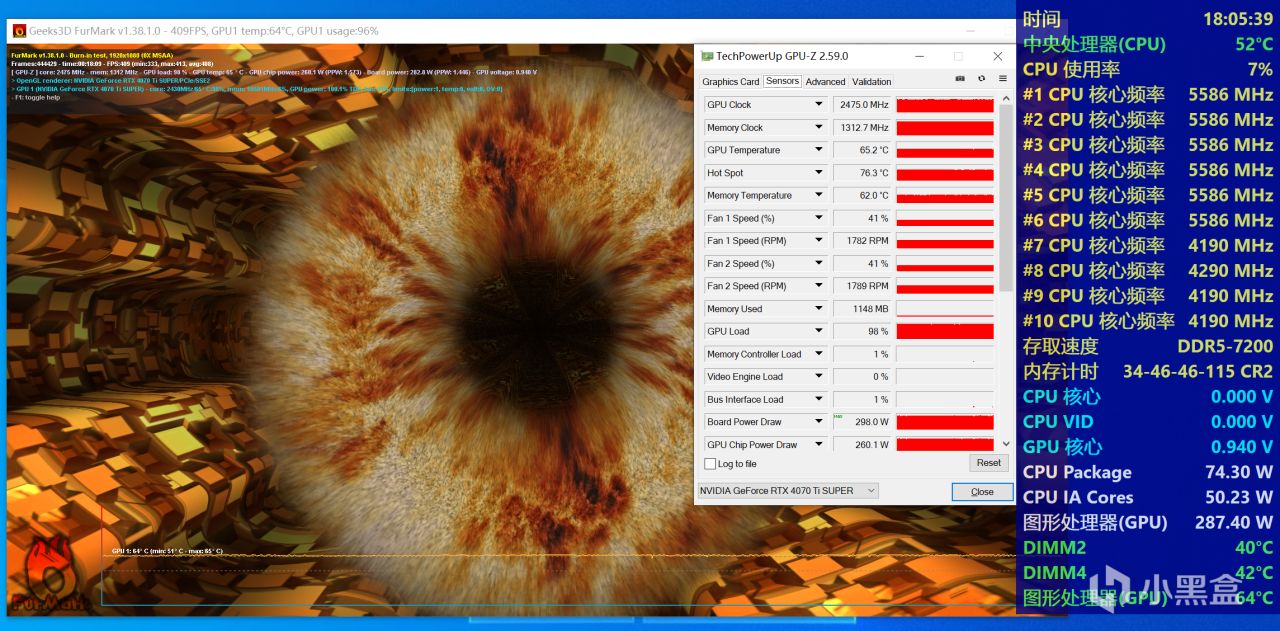Open the Fan 1 Speed (RPM) dropdown
This screenshot has height=631, width=1280.
coord(819,241)
